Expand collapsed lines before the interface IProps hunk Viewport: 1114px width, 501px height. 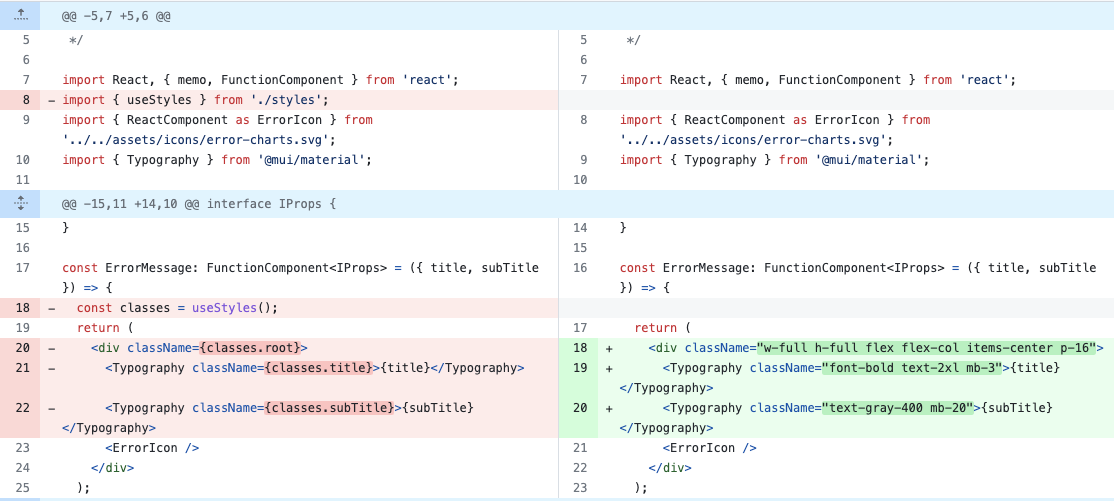20,204
